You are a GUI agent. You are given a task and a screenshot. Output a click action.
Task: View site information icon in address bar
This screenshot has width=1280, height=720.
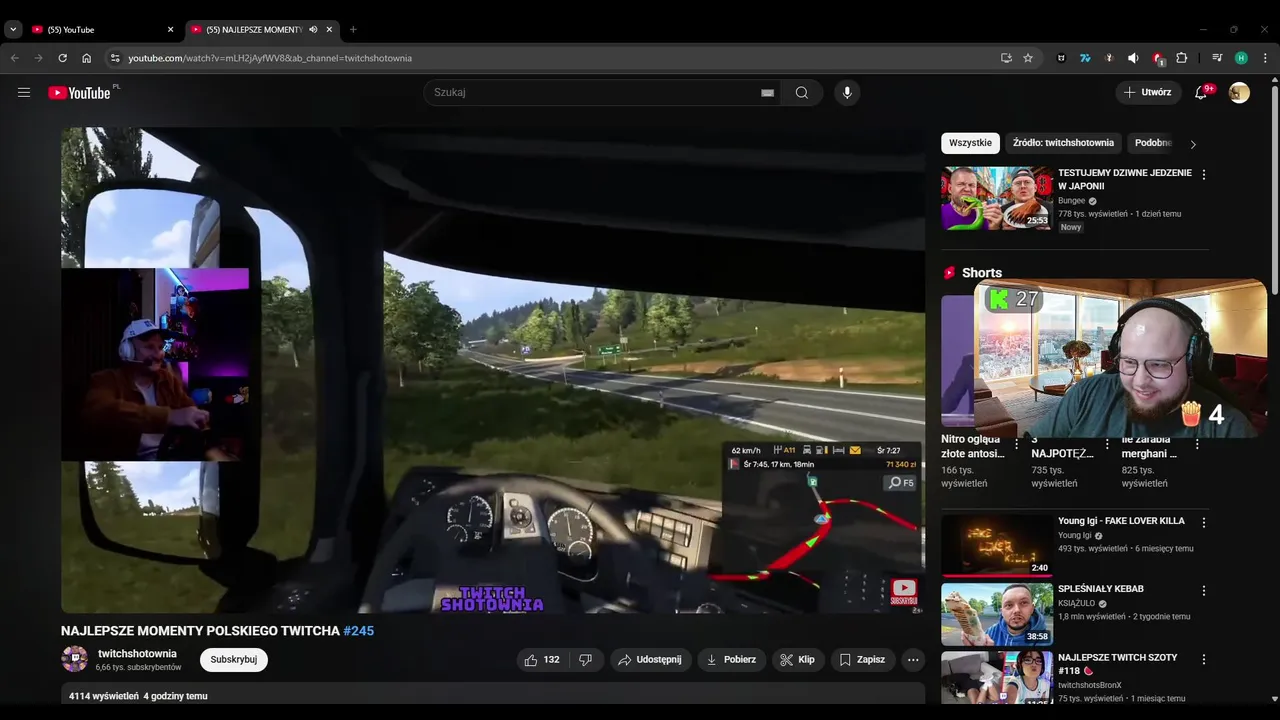point(115,58)
